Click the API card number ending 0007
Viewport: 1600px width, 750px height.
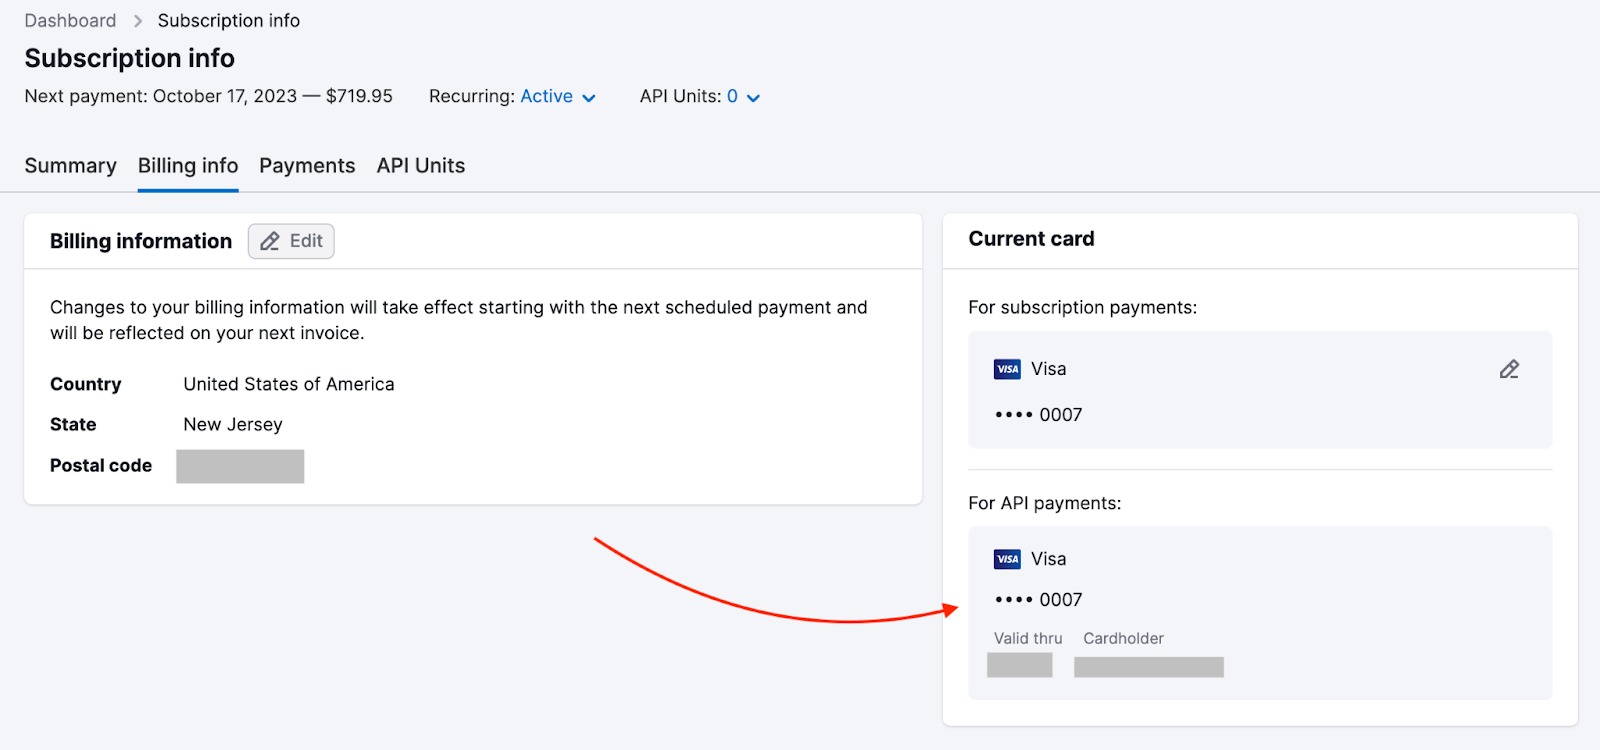pos(1038,600)
